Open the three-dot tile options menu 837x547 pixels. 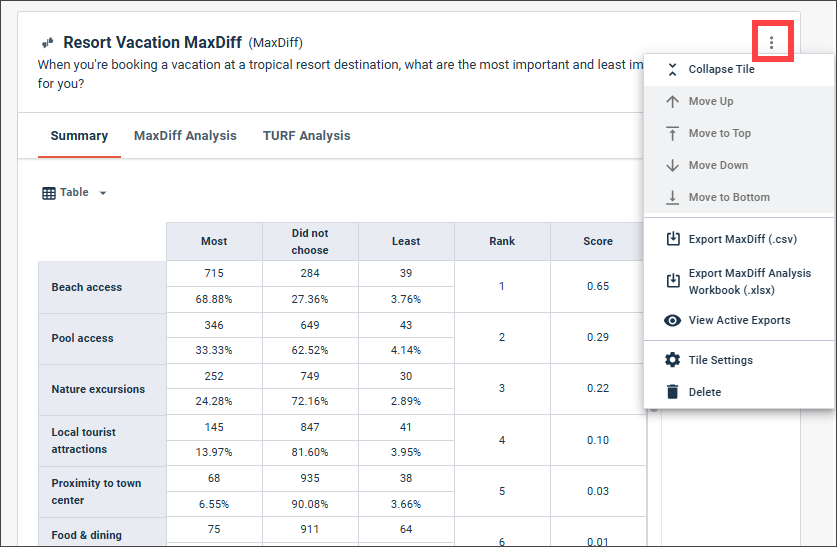pos(771,43)
